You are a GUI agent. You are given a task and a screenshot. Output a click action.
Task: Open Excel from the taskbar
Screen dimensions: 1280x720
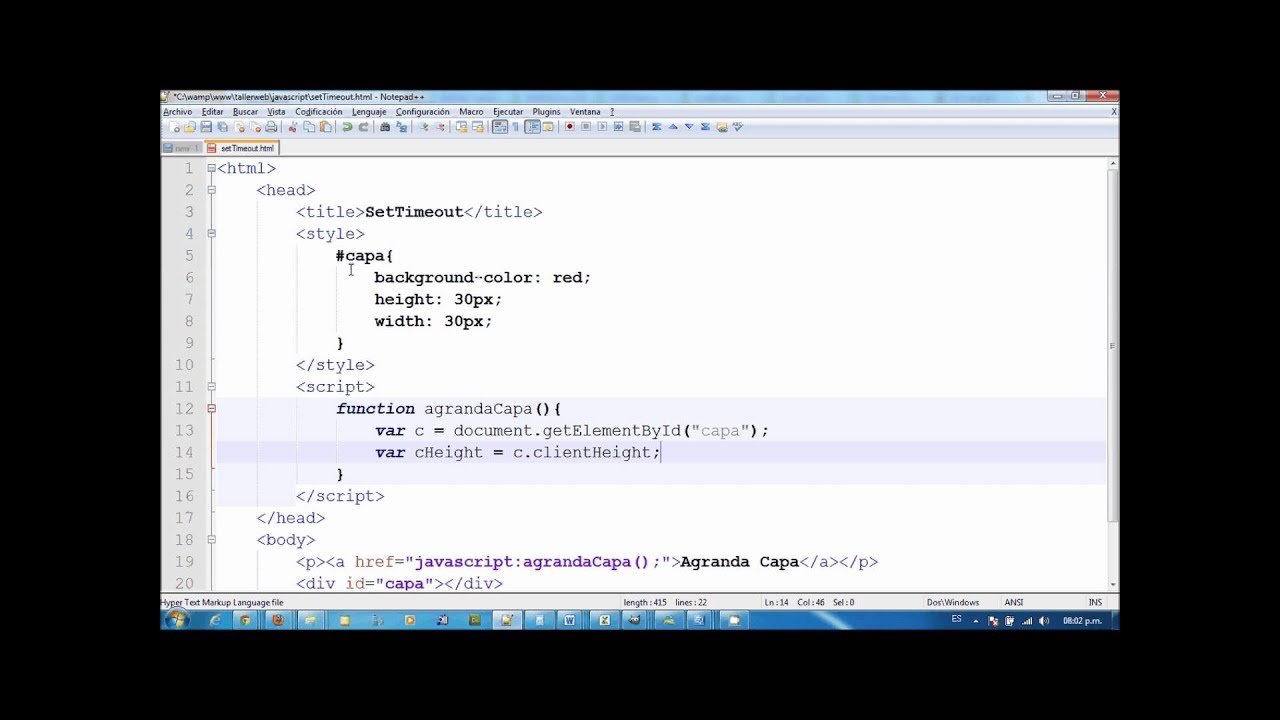[604, 620]
